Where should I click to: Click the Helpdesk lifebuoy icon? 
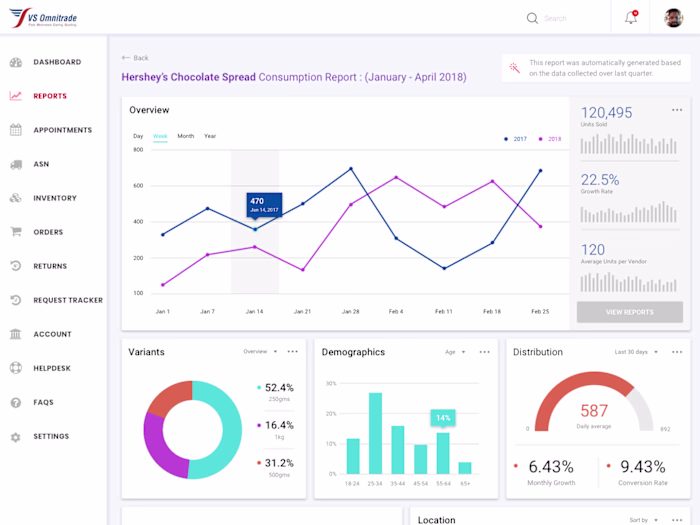16,368
